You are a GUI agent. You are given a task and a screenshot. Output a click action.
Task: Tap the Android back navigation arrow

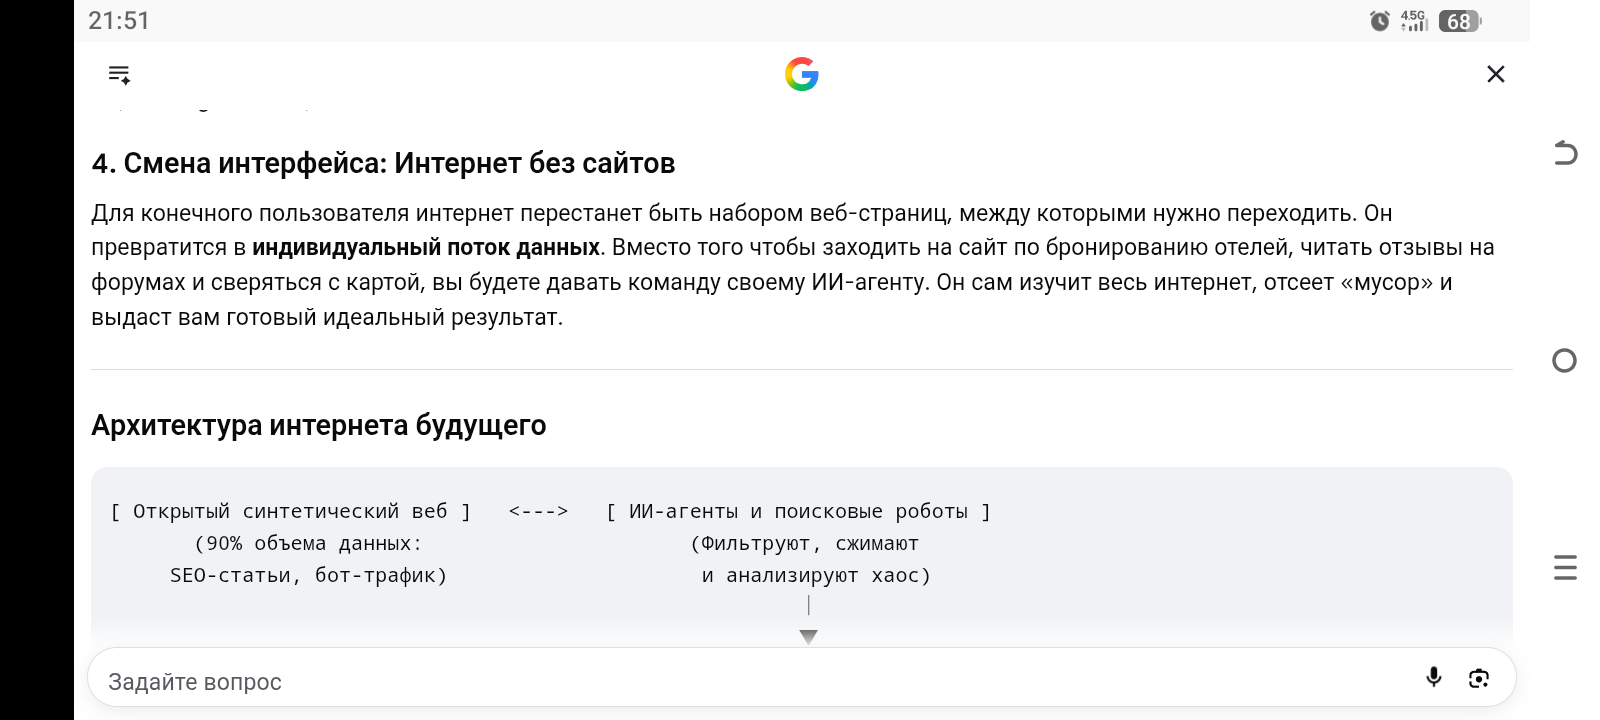coord(1565,153)
